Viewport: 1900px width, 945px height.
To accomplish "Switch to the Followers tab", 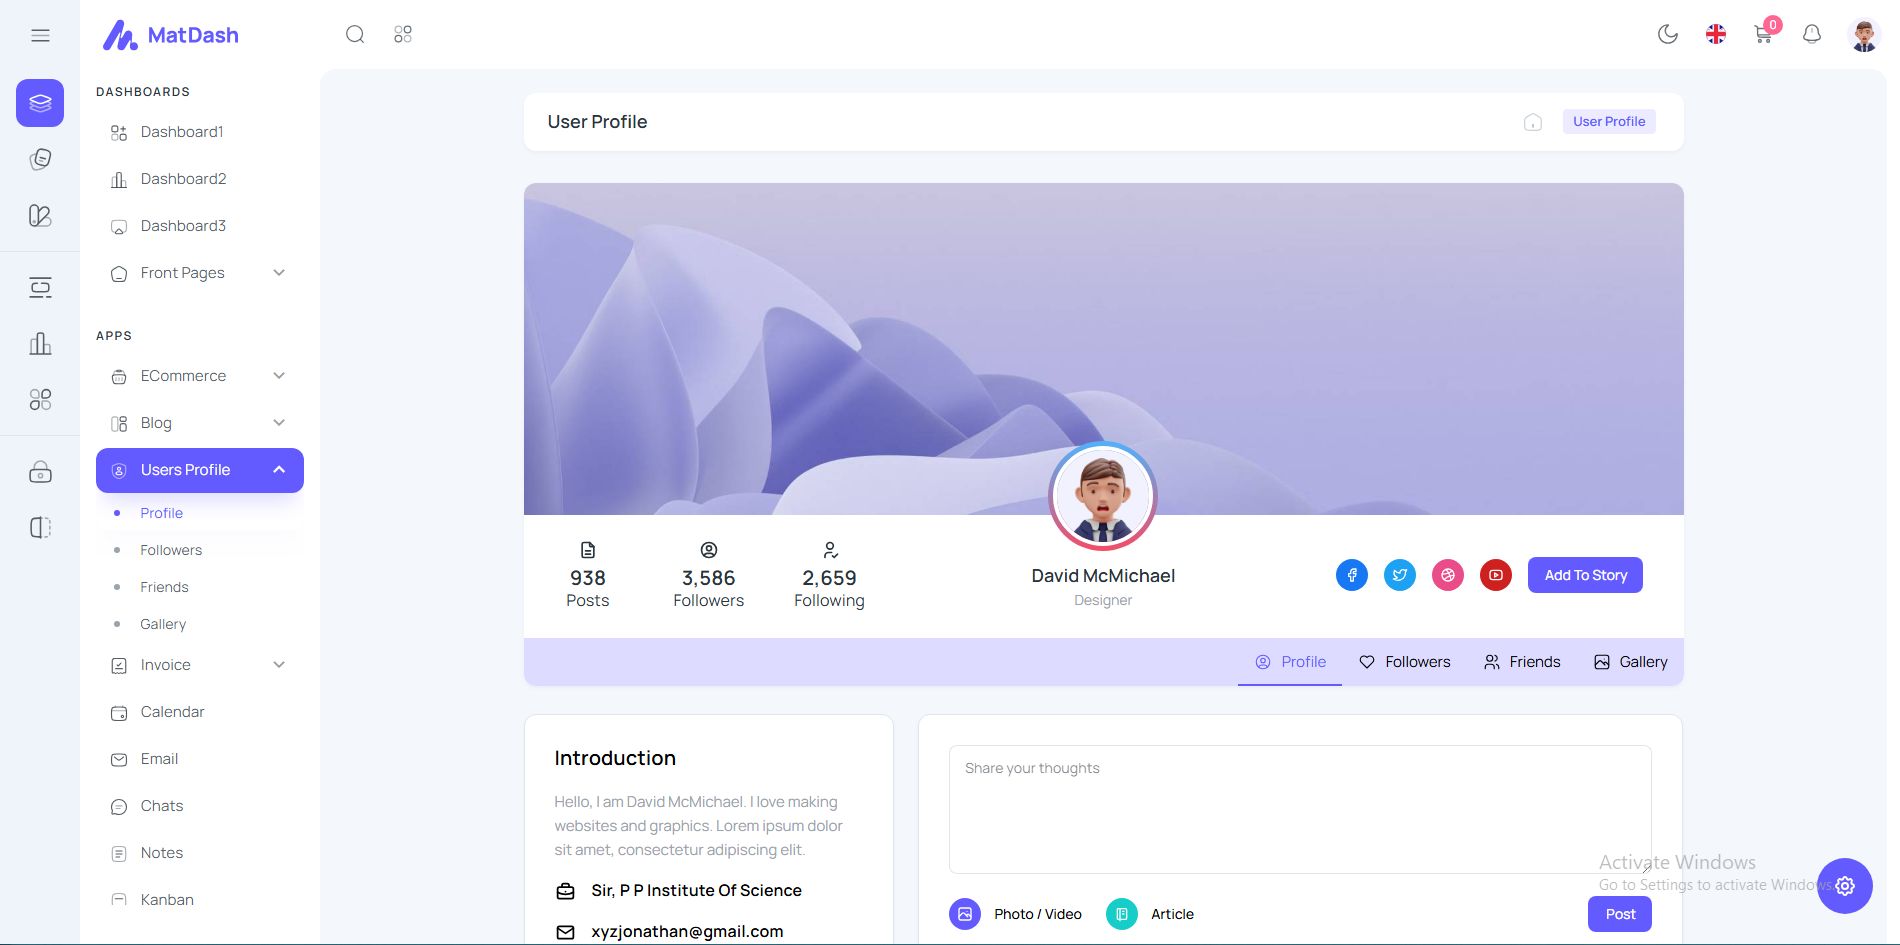I will (1405, 662).
